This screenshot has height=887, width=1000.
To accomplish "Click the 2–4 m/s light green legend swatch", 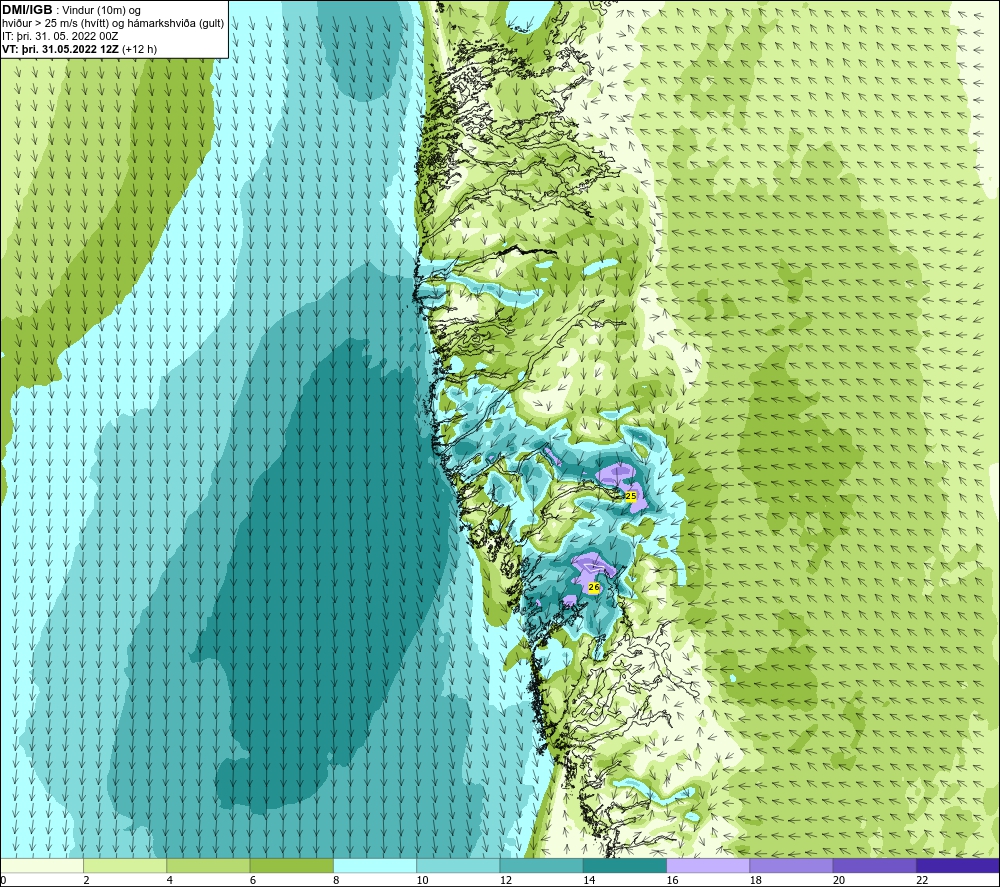I will coord(125,866).
